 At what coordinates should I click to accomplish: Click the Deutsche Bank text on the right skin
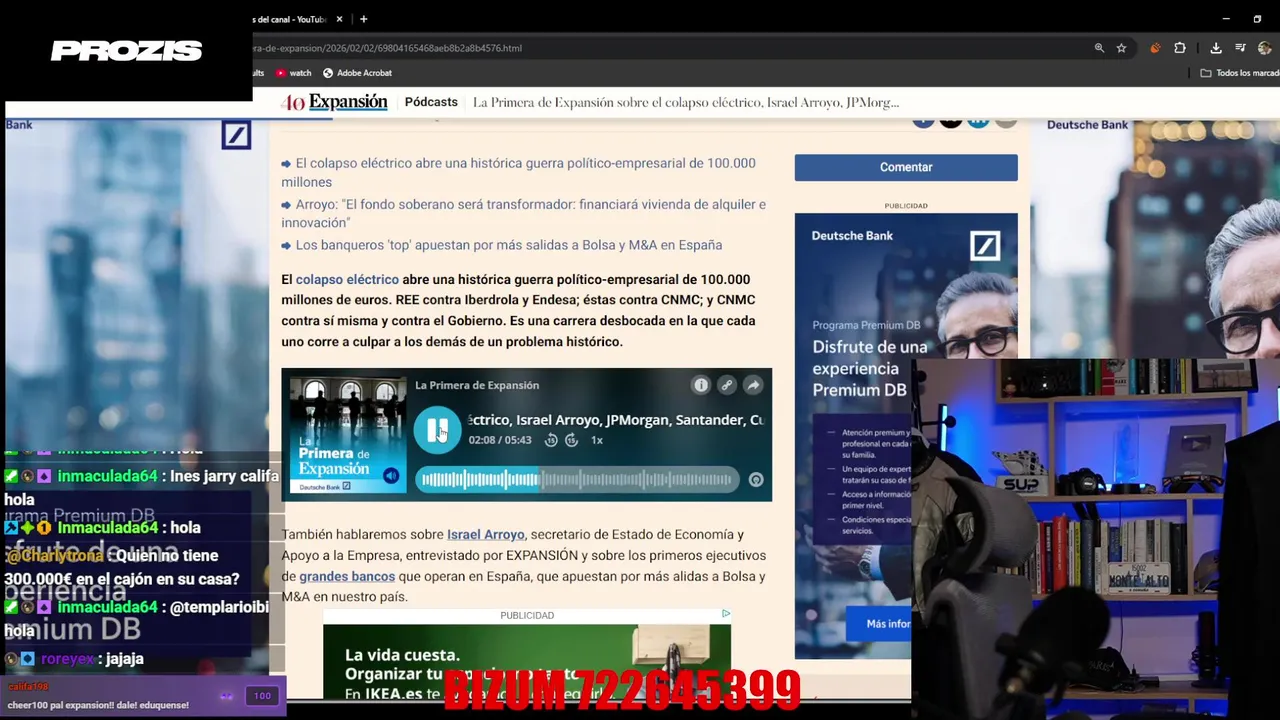pyautogui.click(x=1087, y=125)
